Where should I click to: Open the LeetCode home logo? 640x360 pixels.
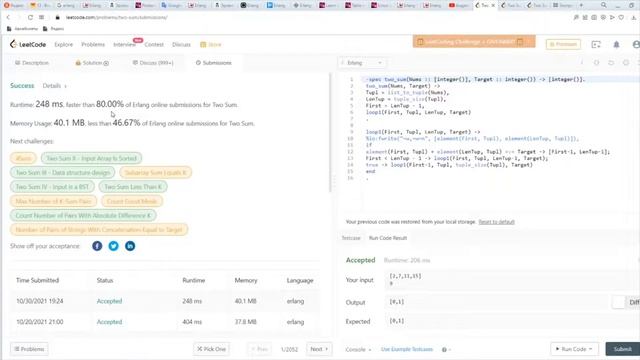pos(28,44)
